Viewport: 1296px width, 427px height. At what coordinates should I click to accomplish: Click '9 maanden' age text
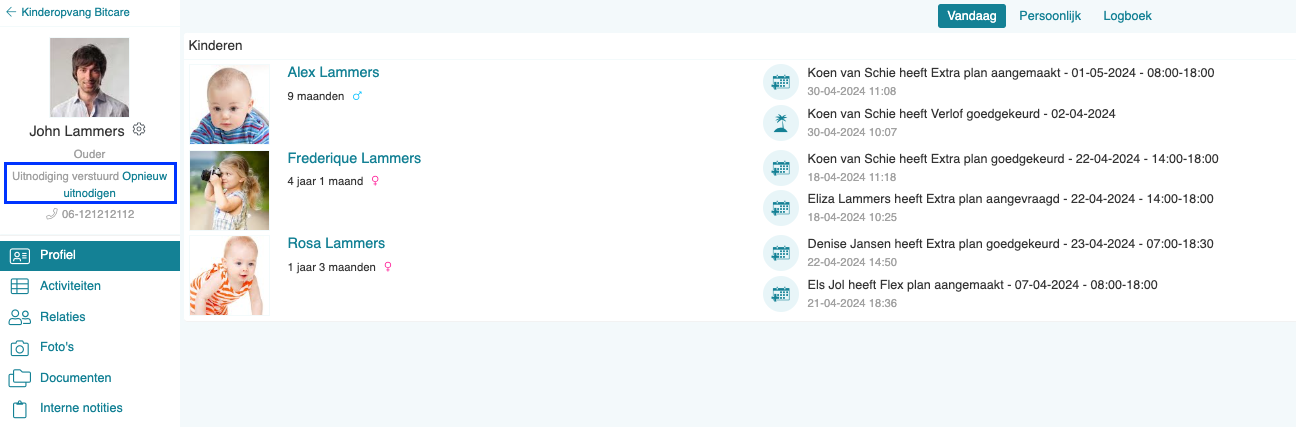click(315, 96)
